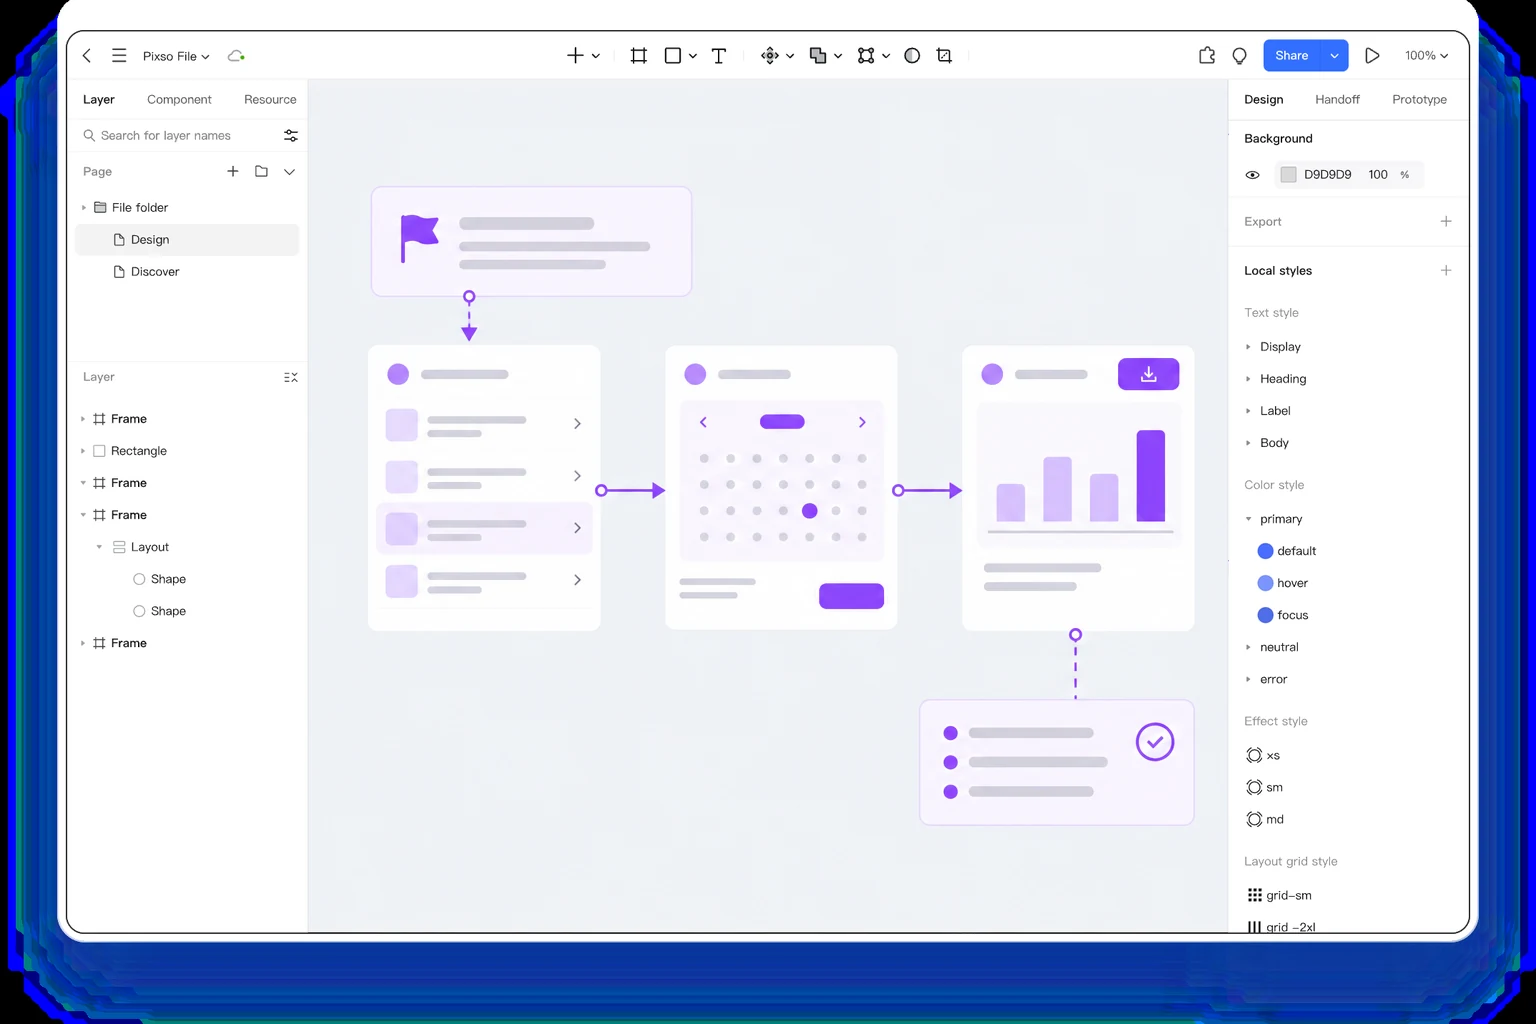Click the component tool icon

tap(770, 56)
